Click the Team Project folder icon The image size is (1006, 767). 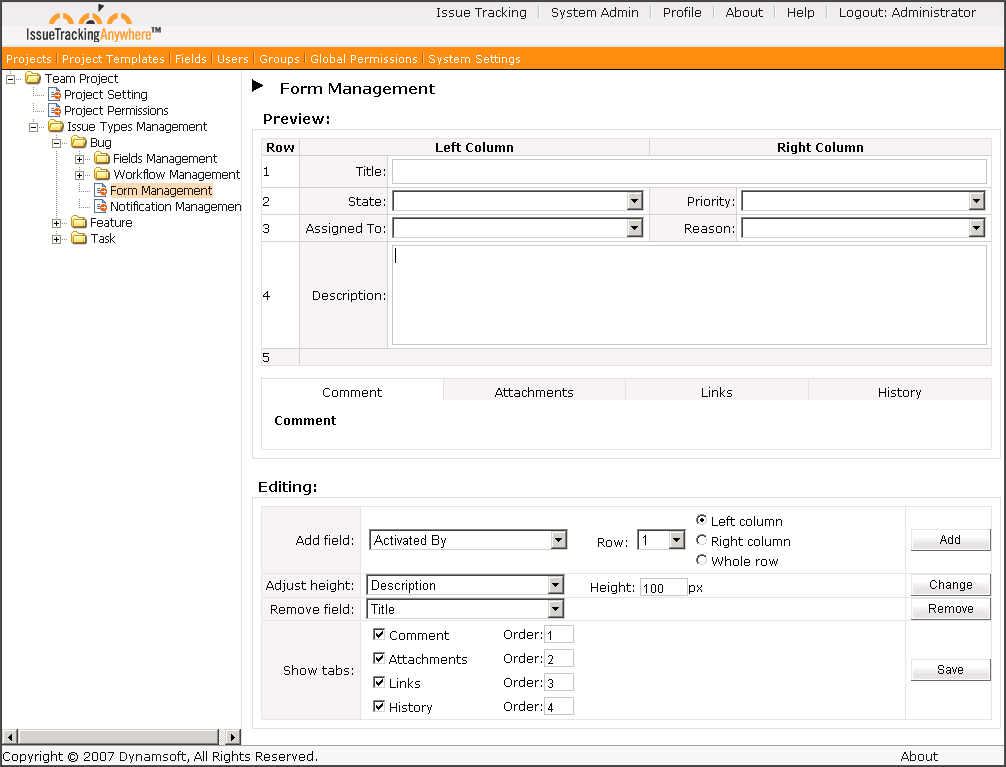pos(33,79)
